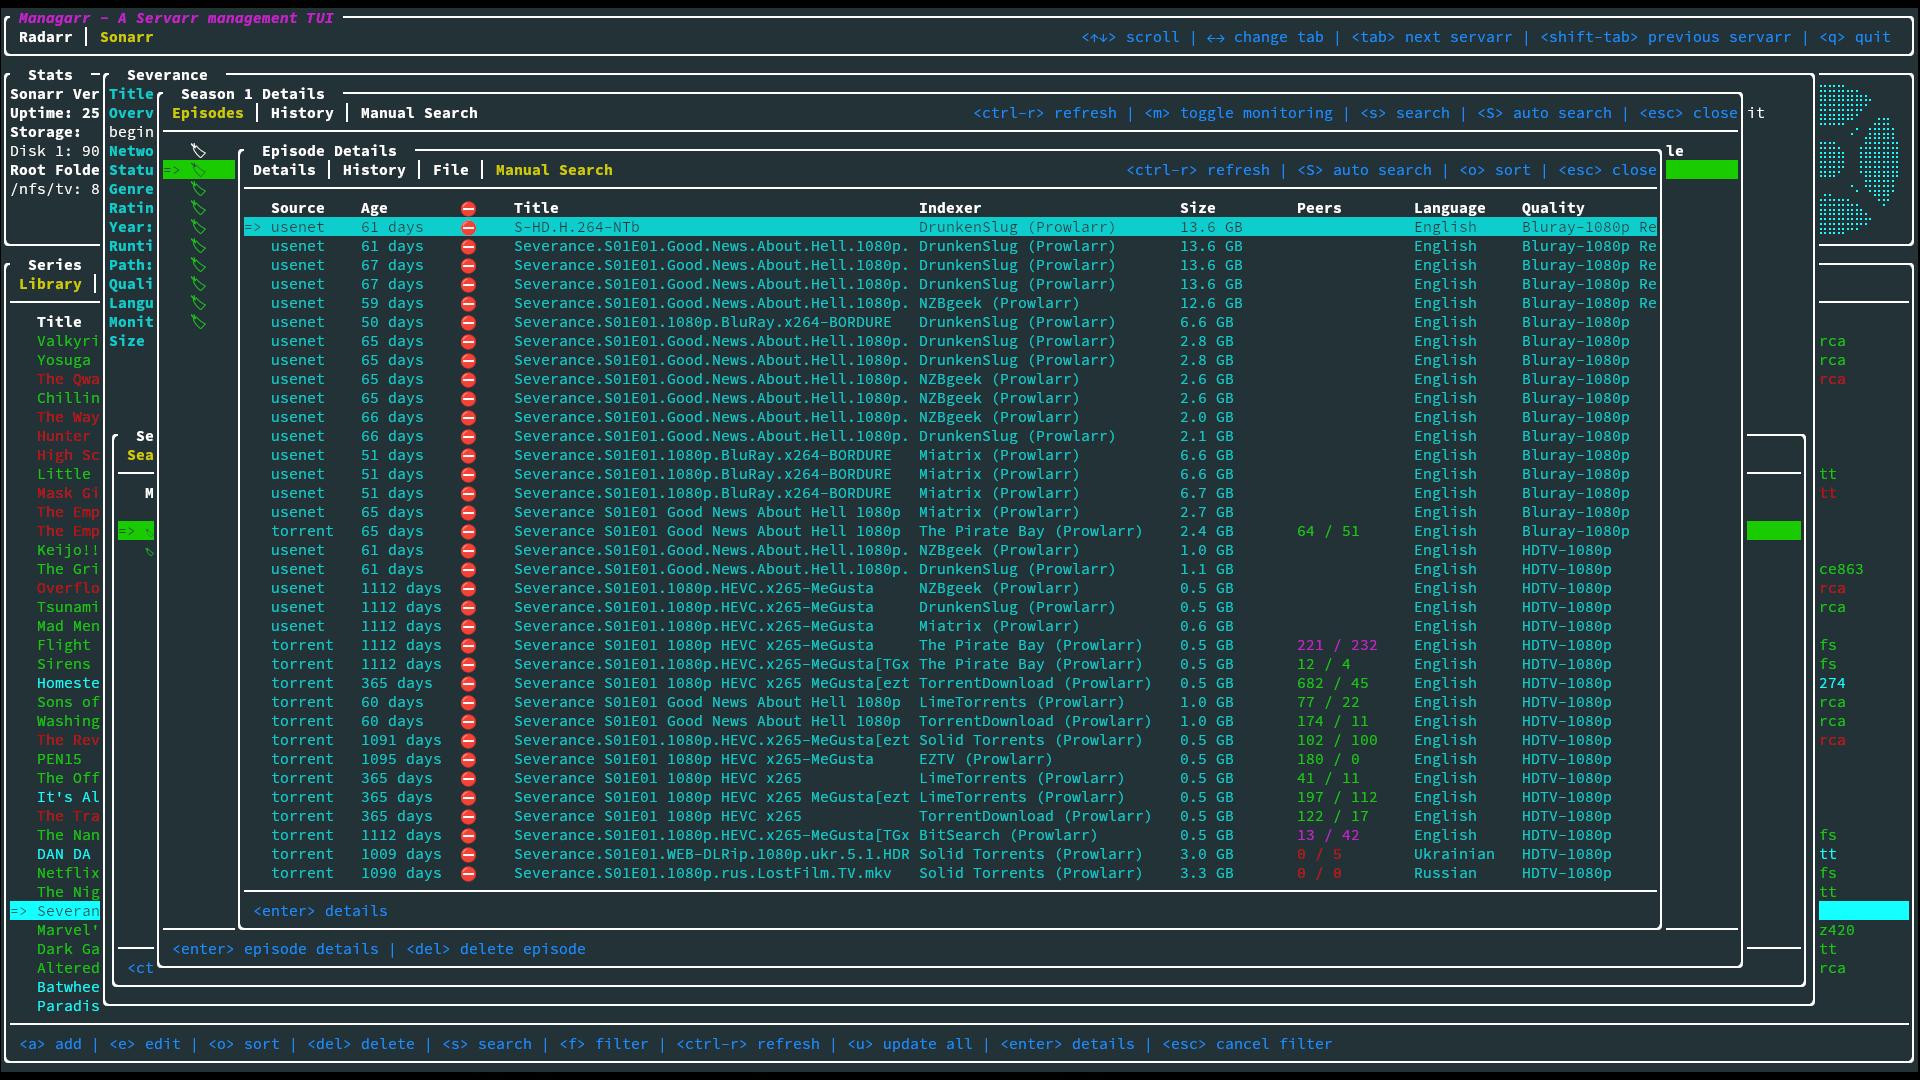Click the rejected icon on the 59 days usenet row
This screenshot has width=1920, height=1080.
click(x=468, y=304)
